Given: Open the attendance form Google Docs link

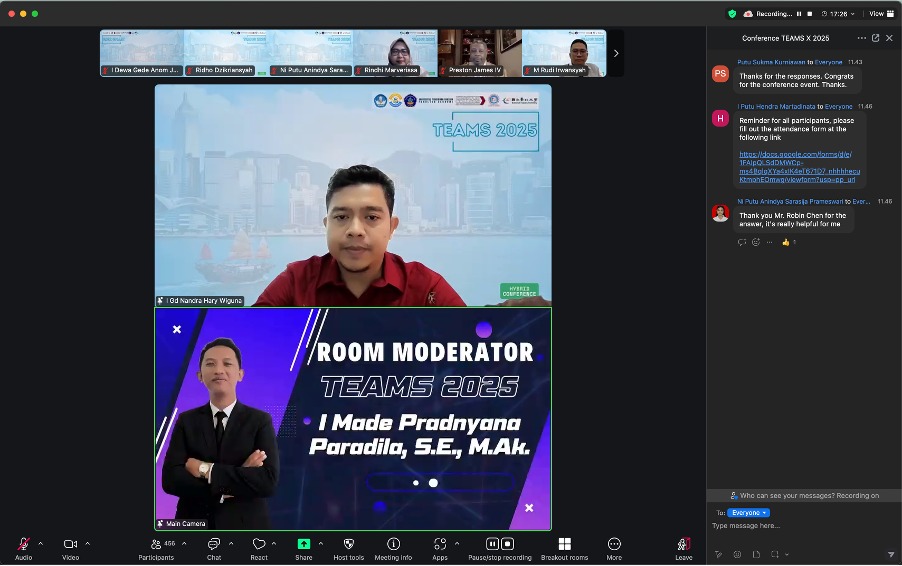Looking at the screenshot, I should 795,167.
